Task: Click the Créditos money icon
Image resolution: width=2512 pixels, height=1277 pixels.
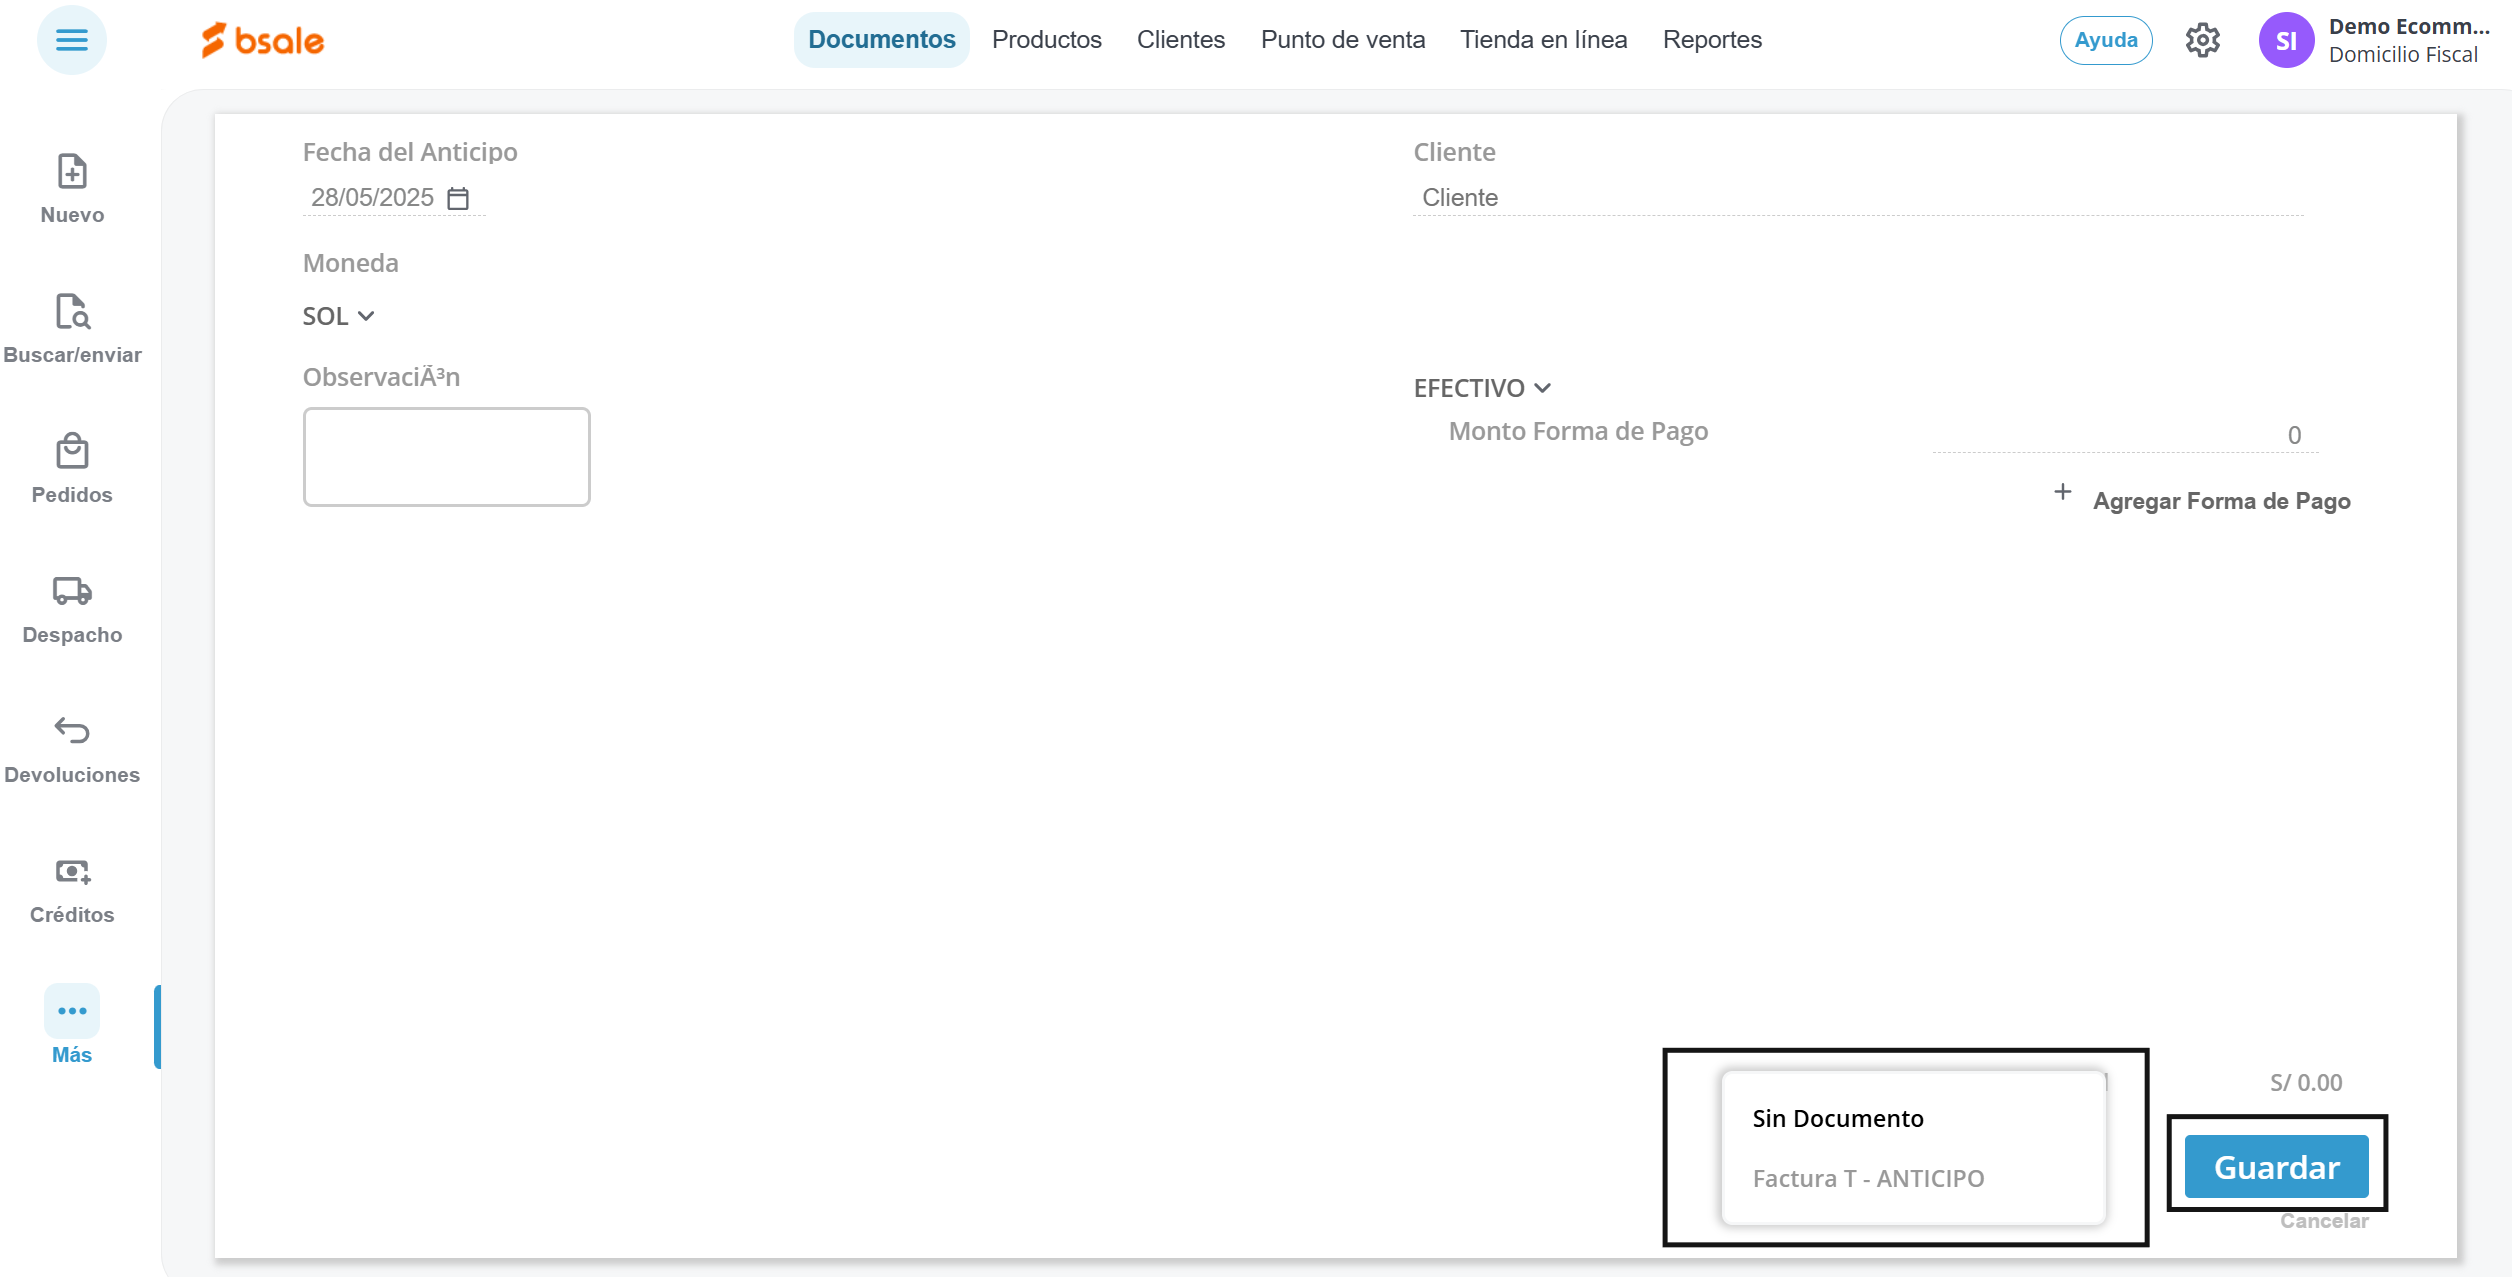Action: 72,872
